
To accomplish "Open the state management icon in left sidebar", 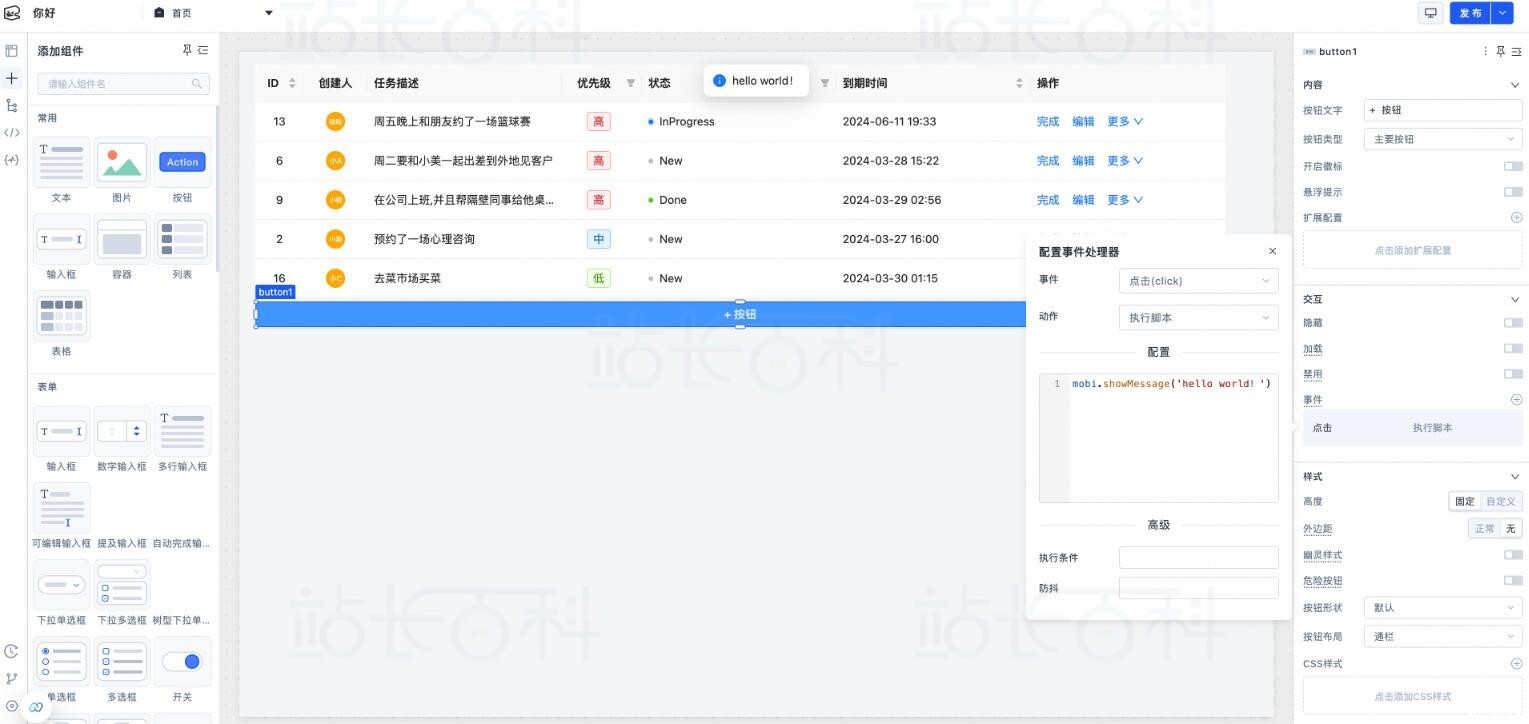I will click(x=12, y=158).
